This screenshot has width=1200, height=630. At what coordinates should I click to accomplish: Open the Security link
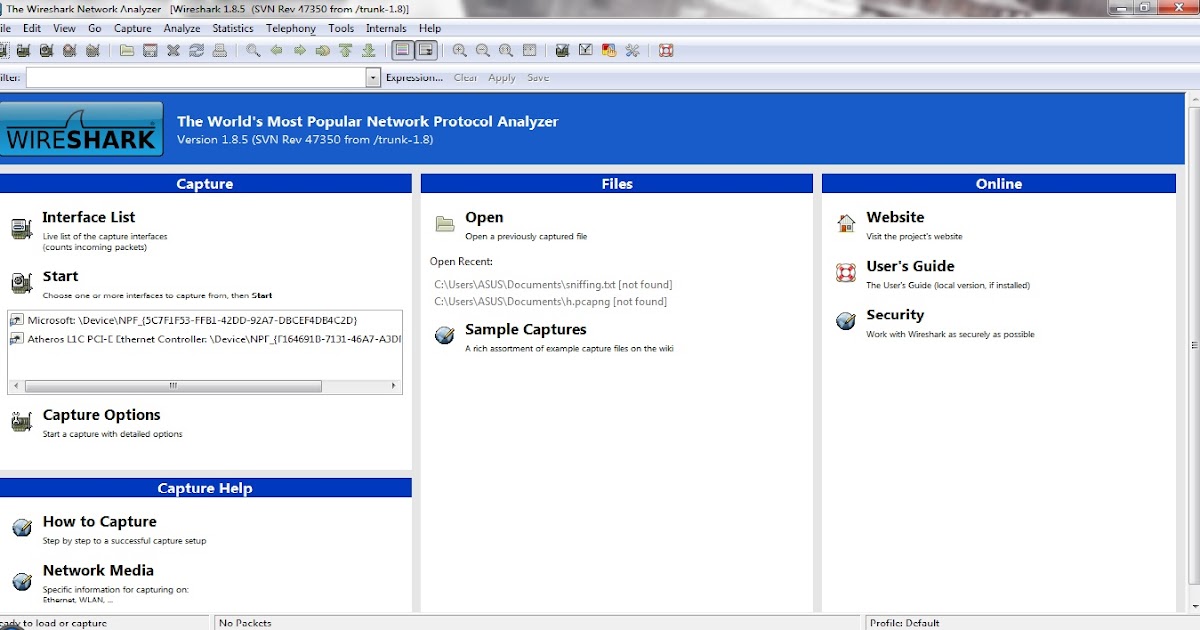(x=895, y=315)
